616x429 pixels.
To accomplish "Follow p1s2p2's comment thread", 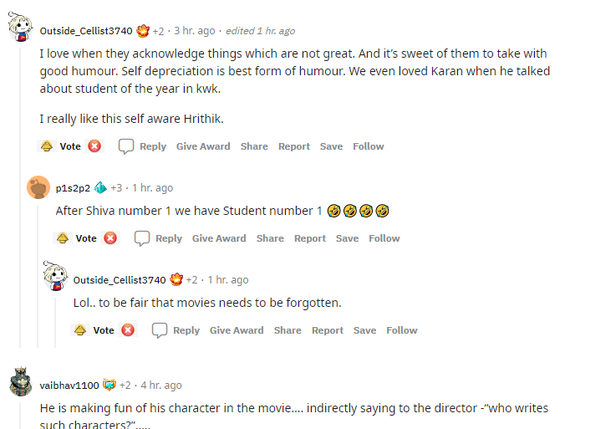I will [x=384, y=238].
